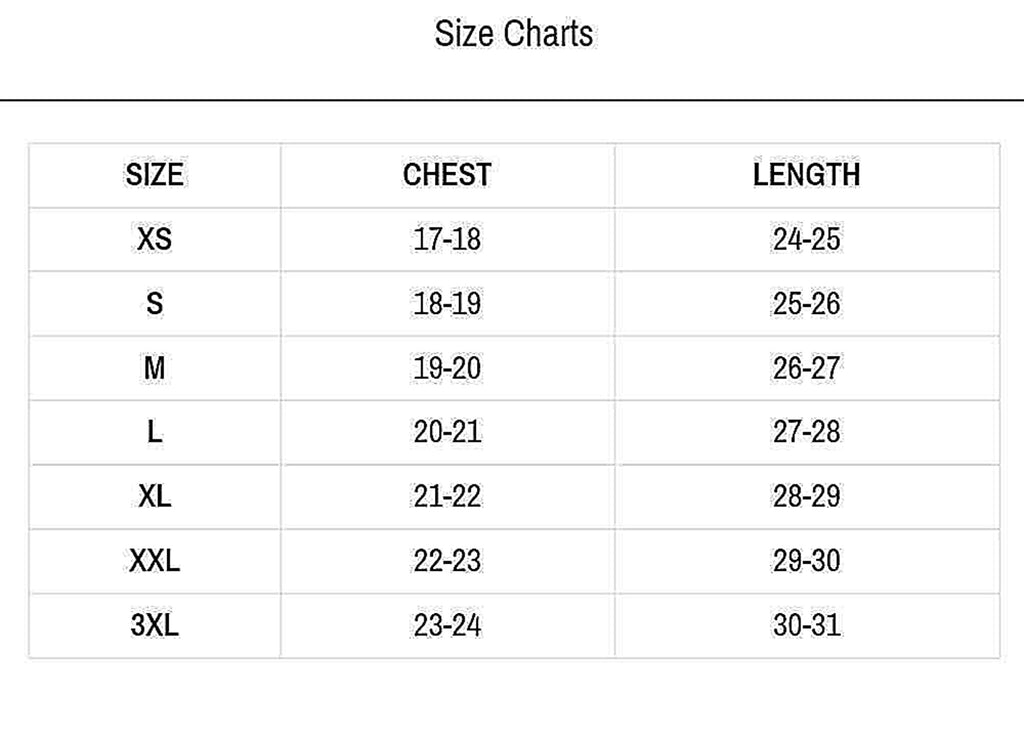Image resolution: width=1024 pixels, height=740 pixels.
Task: Select the LENGTH column header
Action: pyautogui.click(x=807, y=175)
